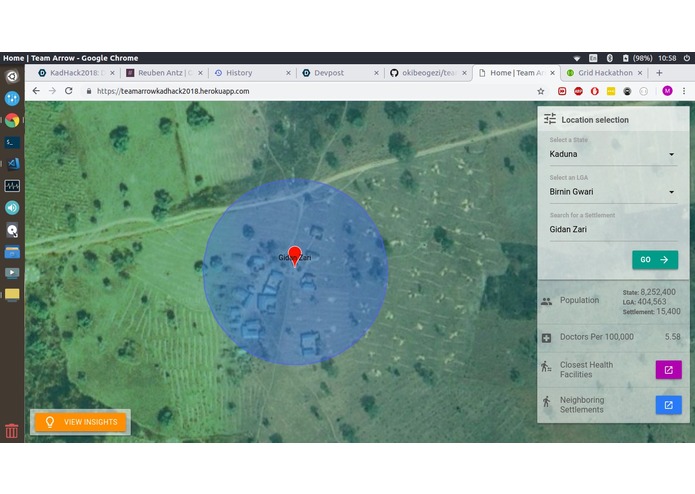Switch to the Grid Hackathon tab
Viewport: 695px width, 494px height.
[x=605, y=73]
